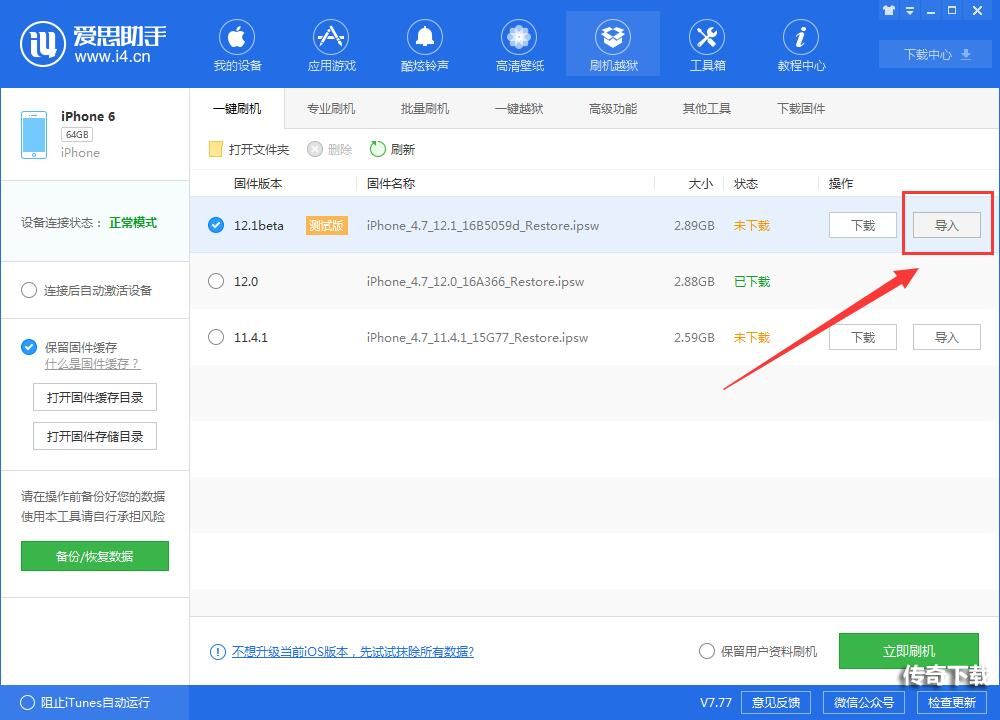This screenshot has height=720, width=1000.
Task: Click 下载 button for 12.1beta firmware
Action: coord(863,225)
